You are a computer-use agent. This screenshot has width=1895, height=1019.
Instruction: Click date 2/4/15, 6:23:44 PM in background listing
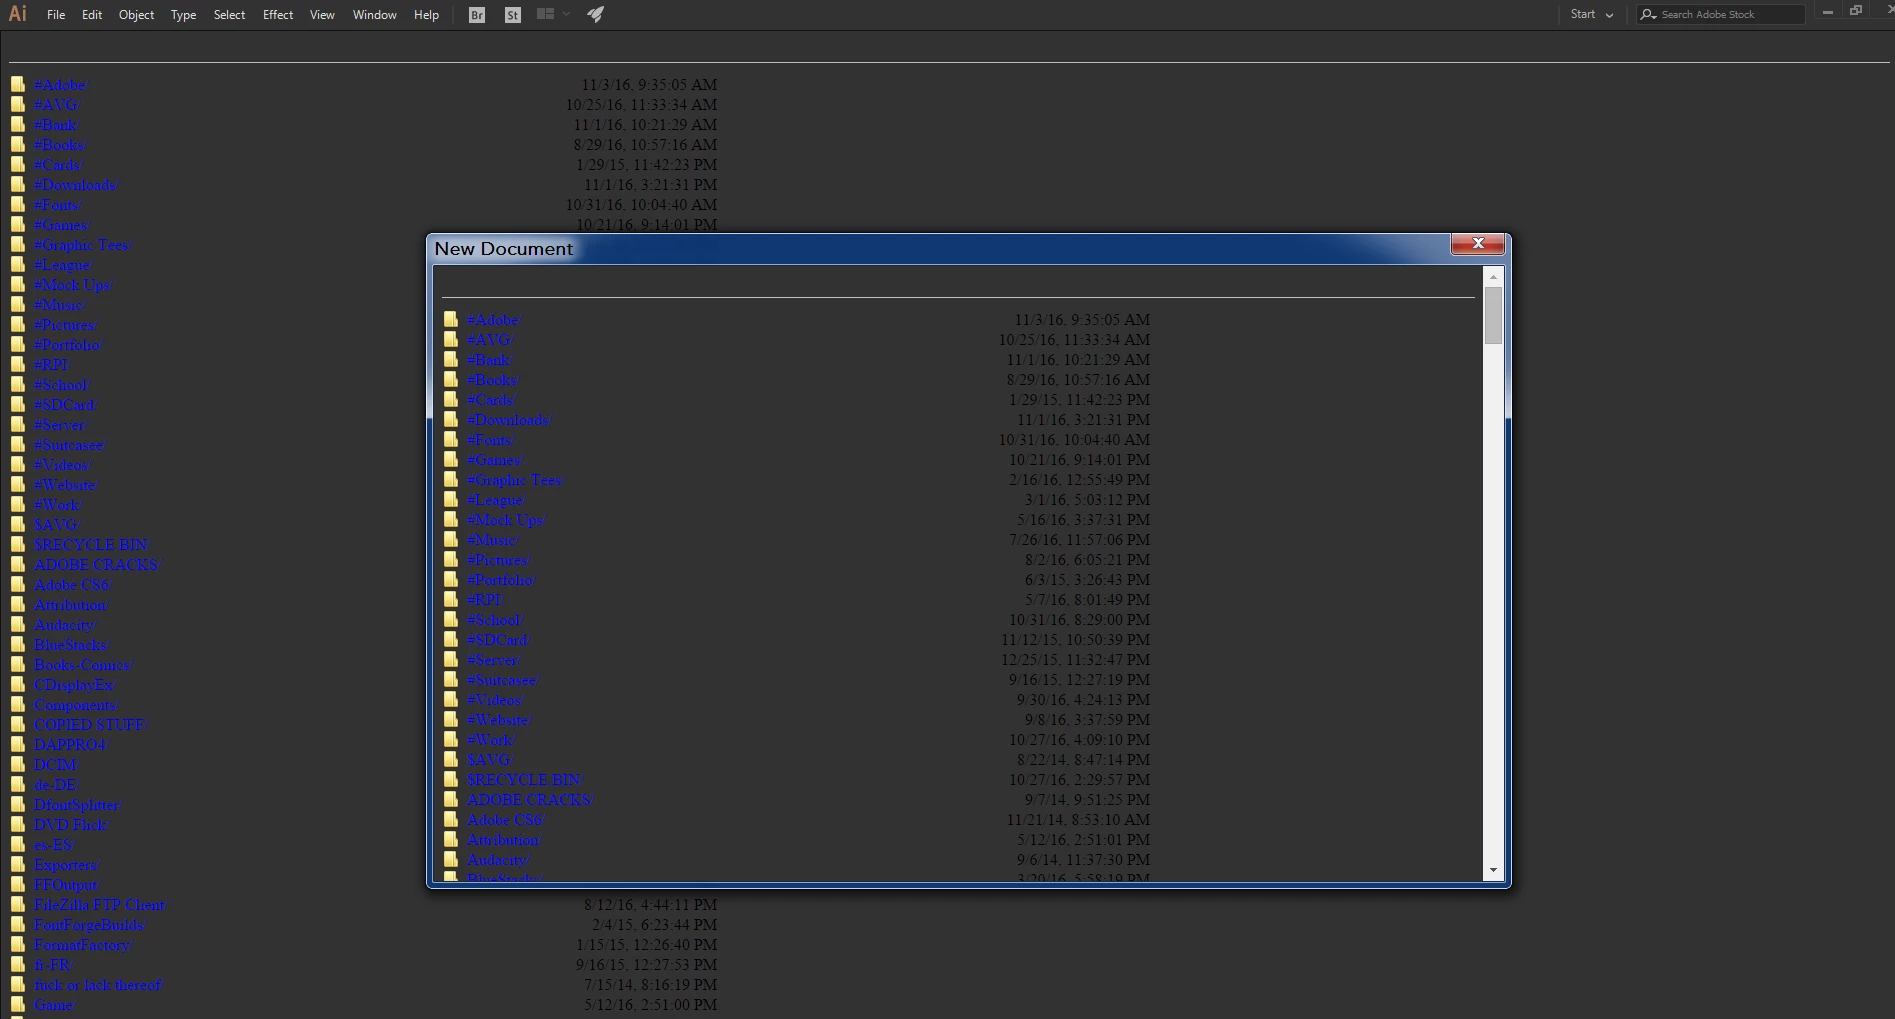click(x=654, y=925)
